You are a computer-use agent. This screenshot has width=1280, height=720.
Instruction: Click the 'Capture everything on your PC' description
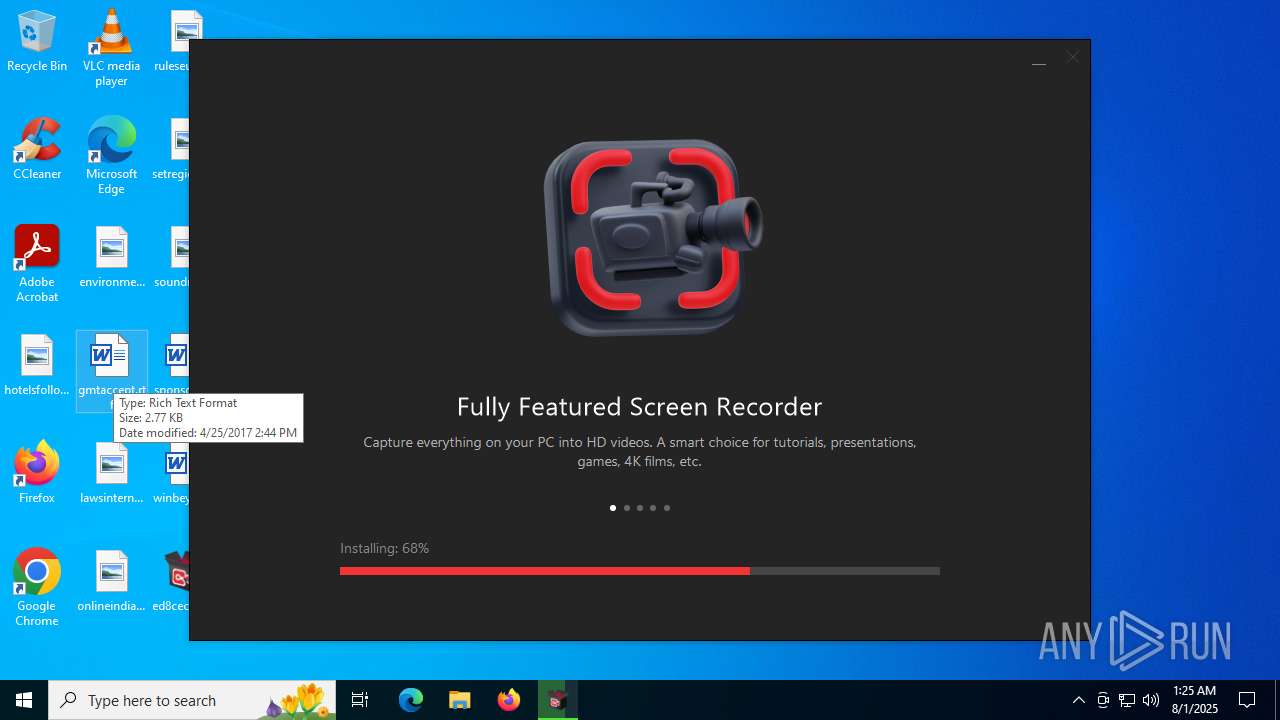pos(640,451)
